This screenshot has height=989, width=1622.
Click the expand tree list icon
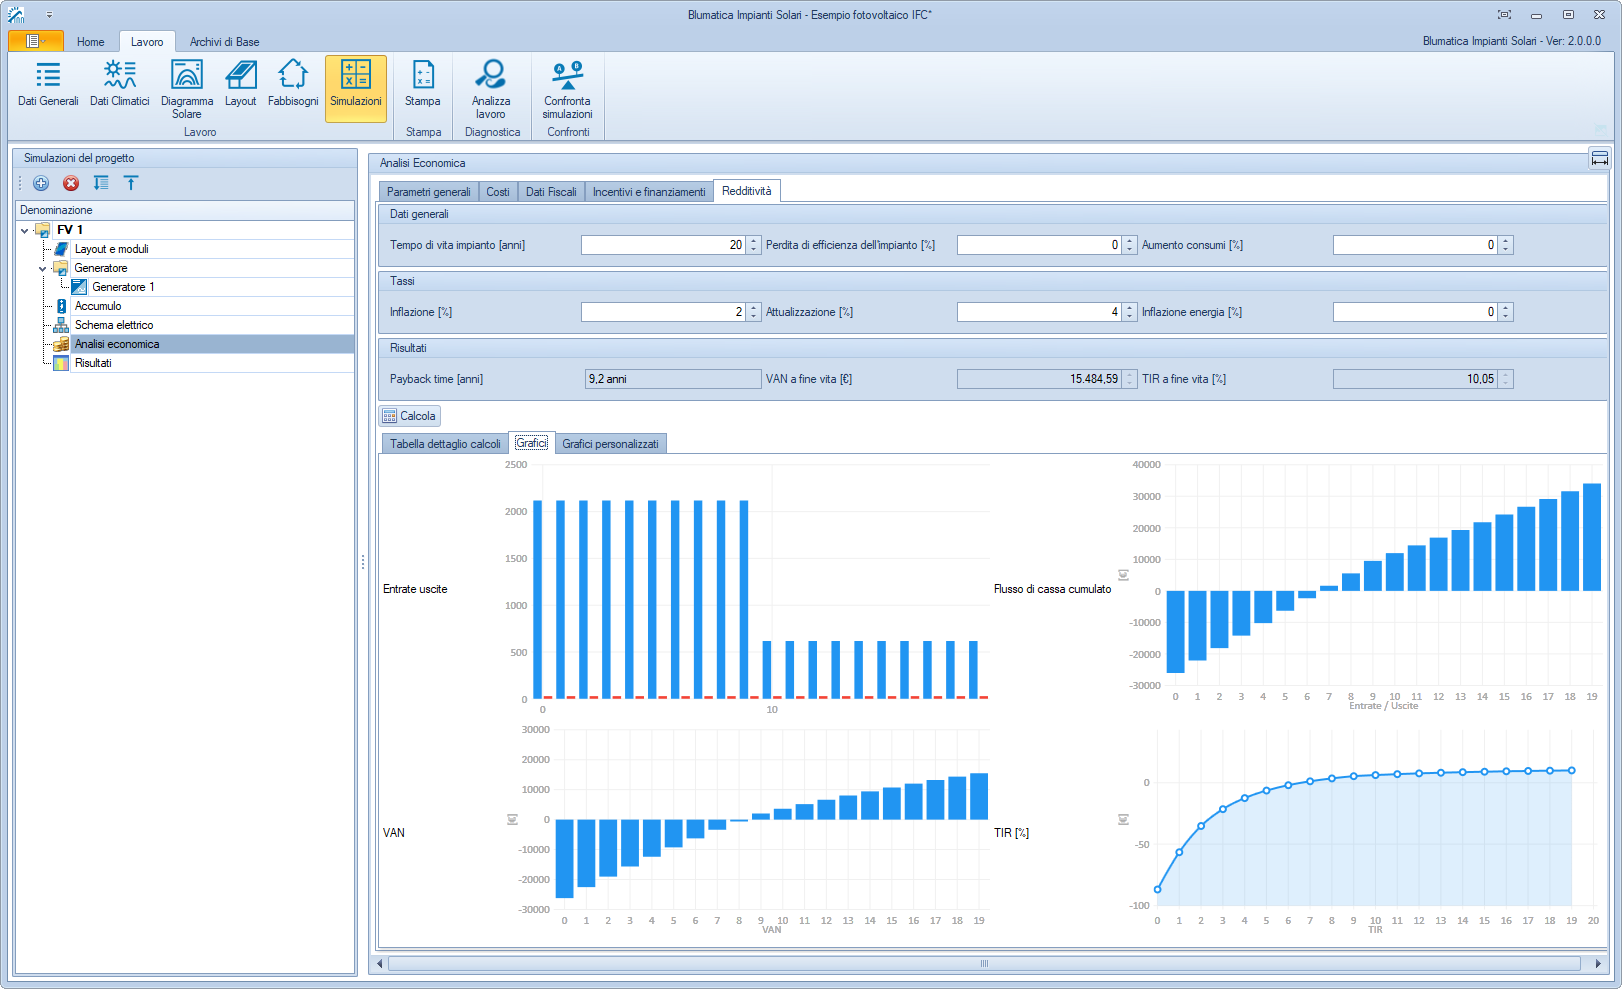tap(101, 183)
